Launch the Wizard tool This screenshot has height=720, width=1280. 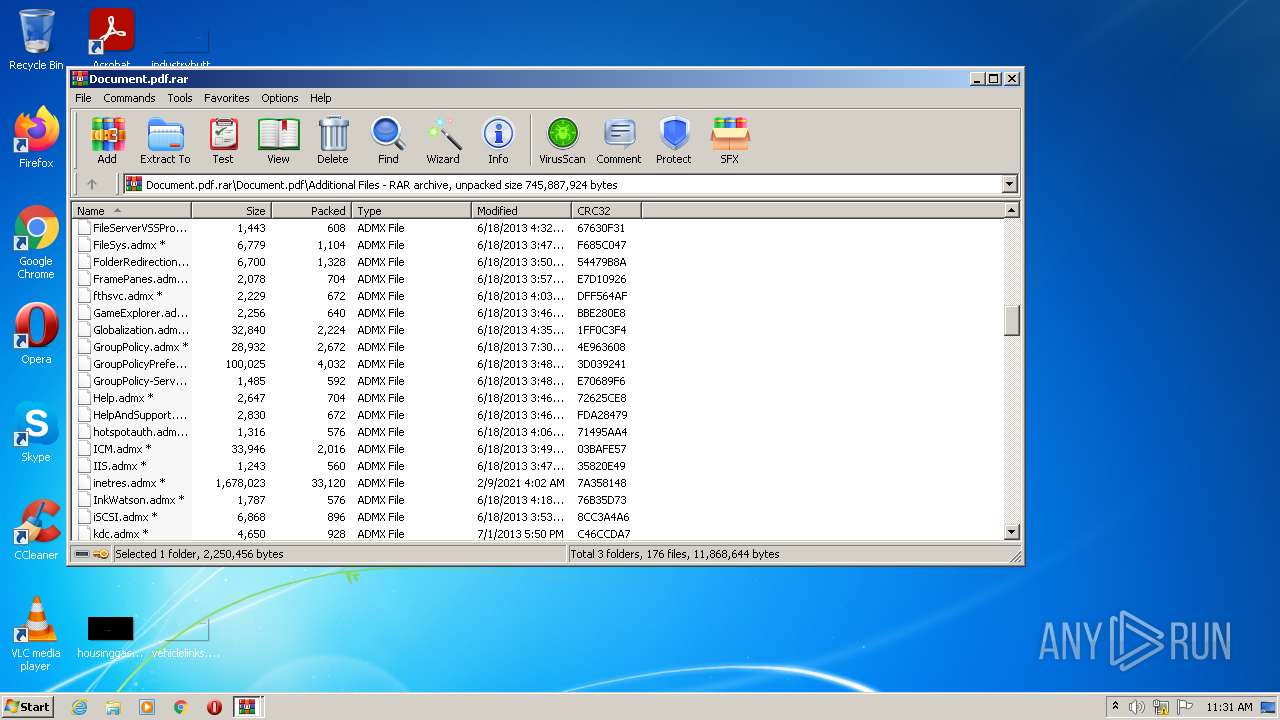click(x=443, y=141)
